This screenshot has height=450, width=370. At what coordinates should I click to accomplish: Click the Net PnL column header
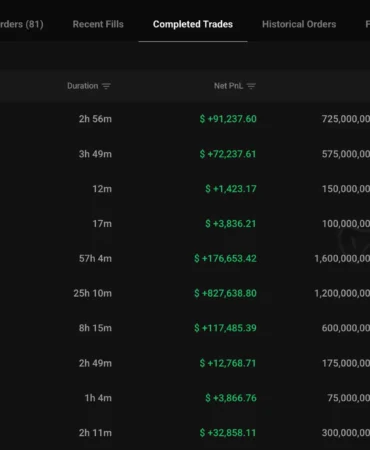point(228,86)
